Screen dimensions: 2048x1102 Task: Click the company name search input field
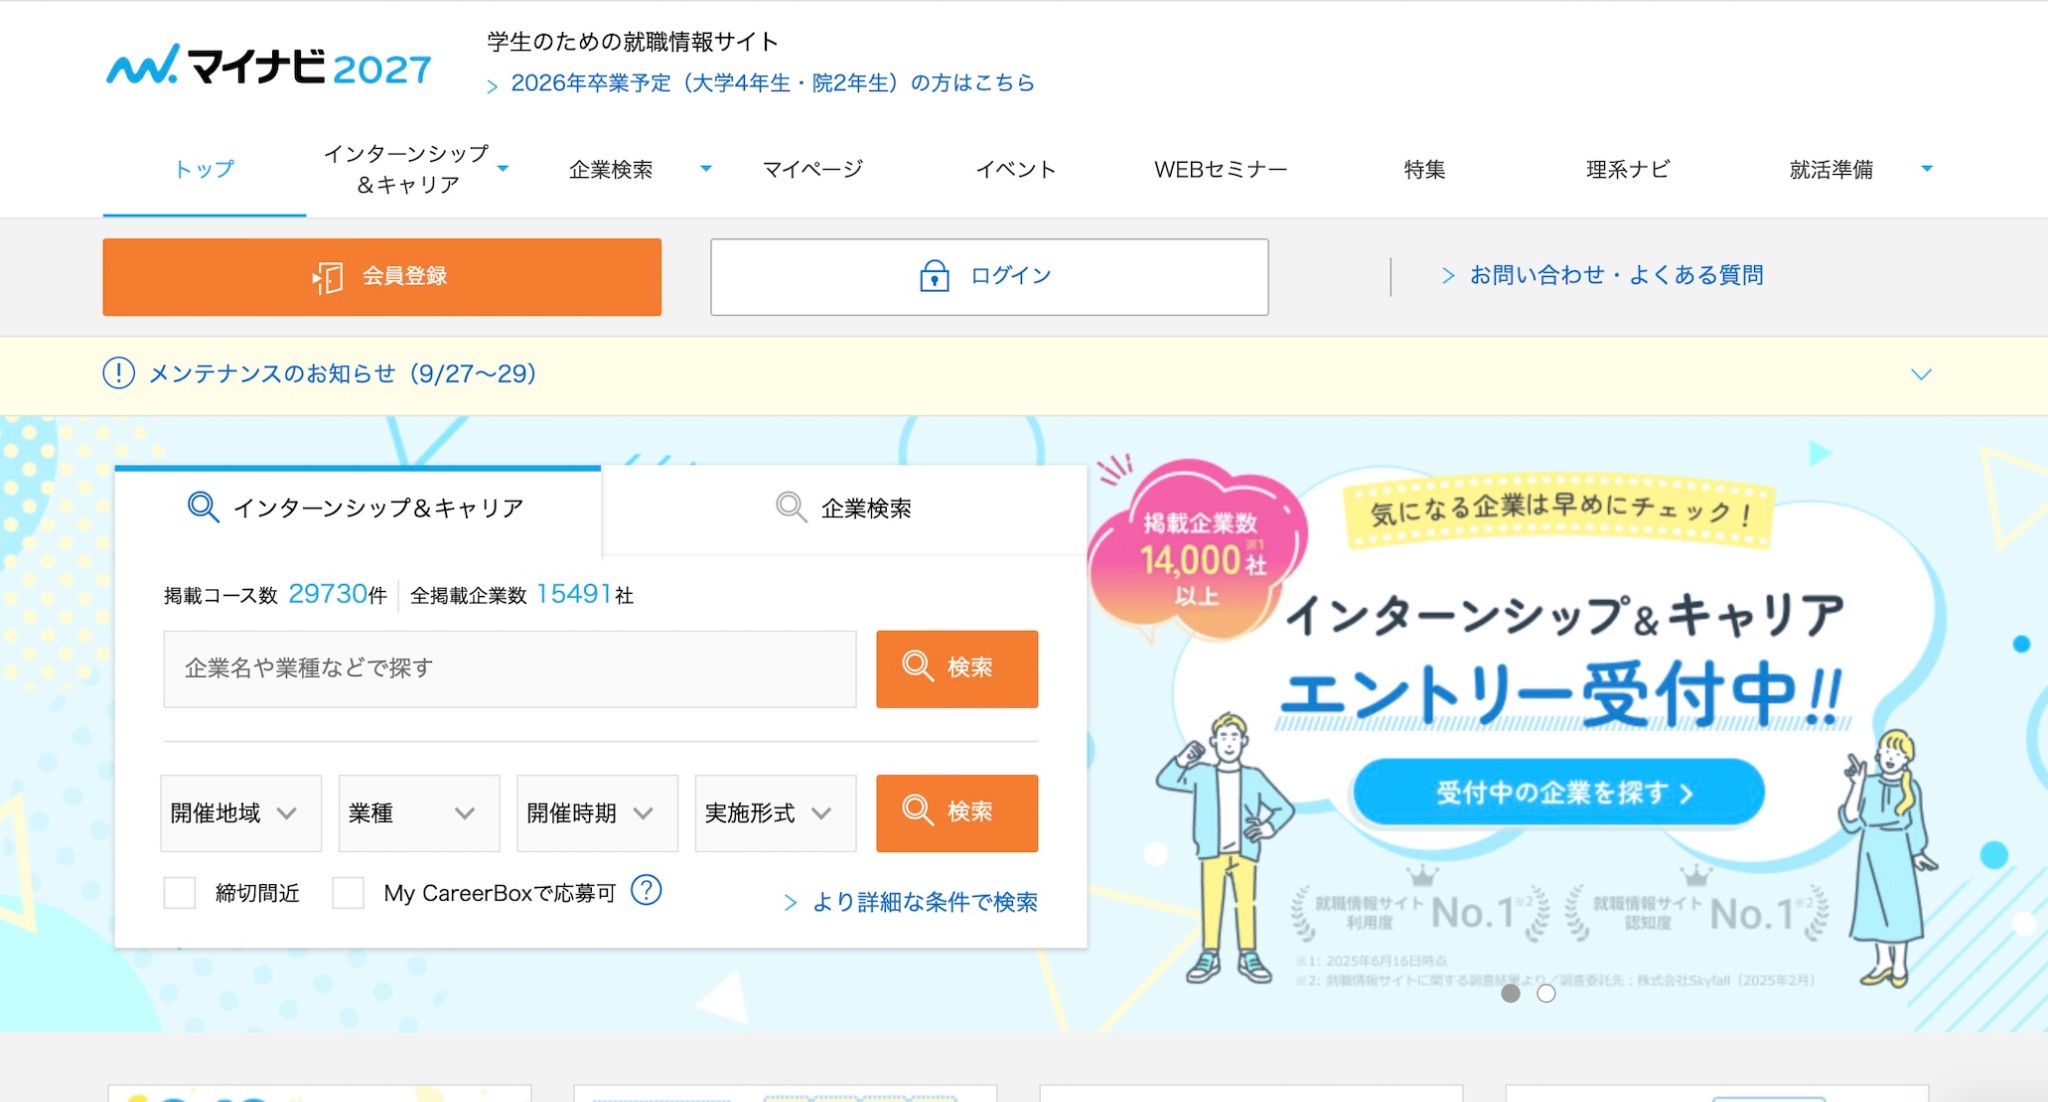(x=509, y=668)
